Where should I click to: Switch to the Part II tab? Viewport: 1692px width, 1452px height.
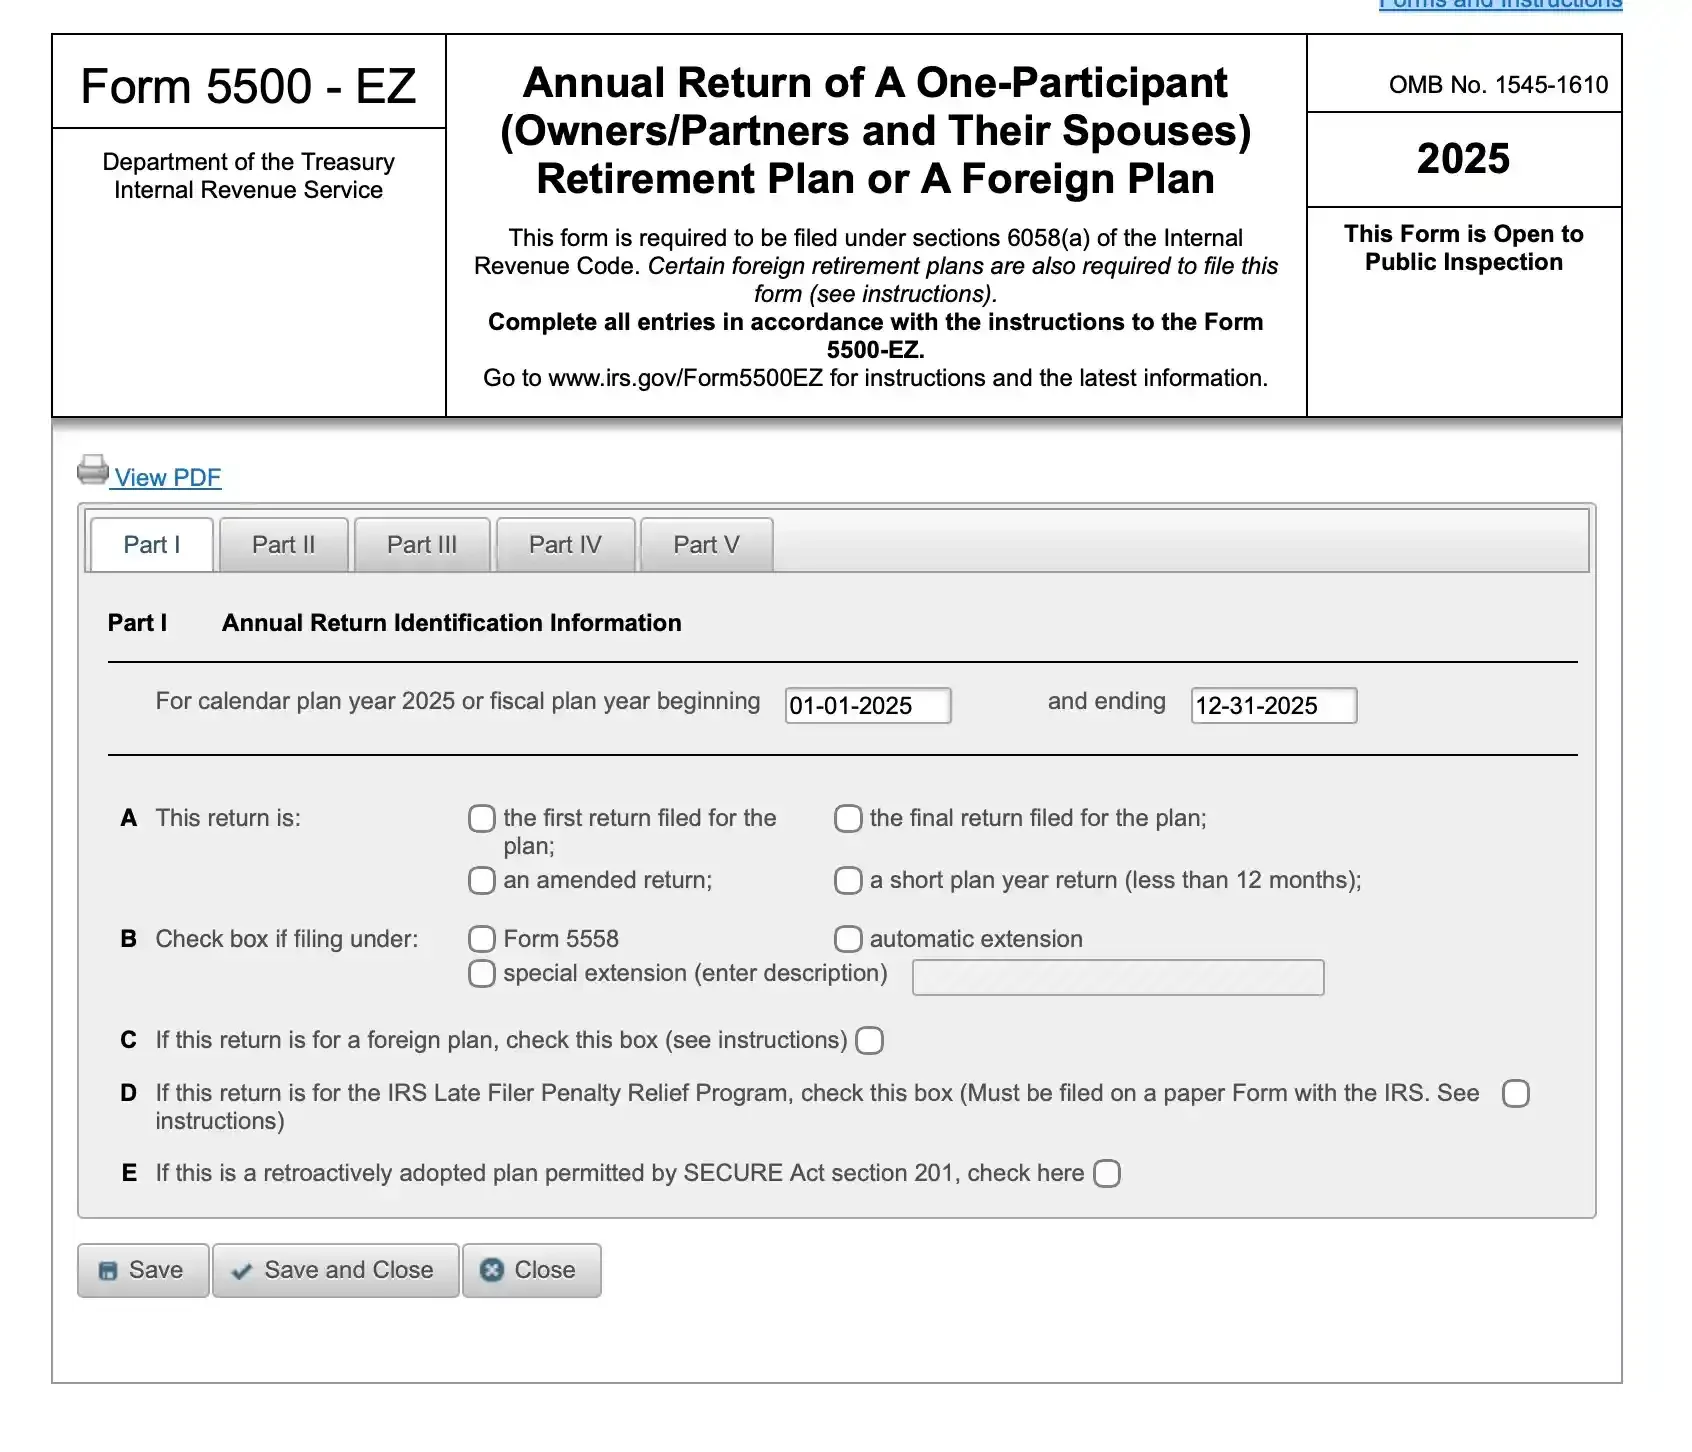[284, 545]
